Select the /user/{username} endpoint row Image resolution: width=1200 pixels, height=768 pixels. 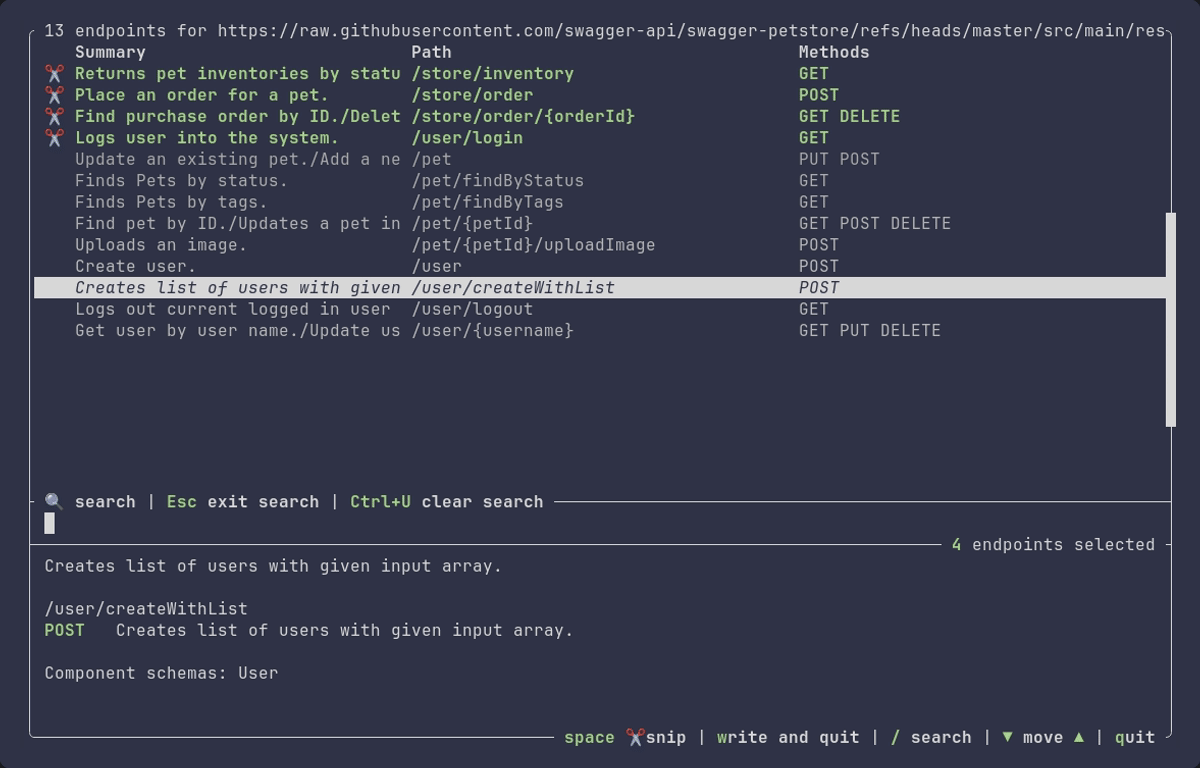tap(600, 331)
